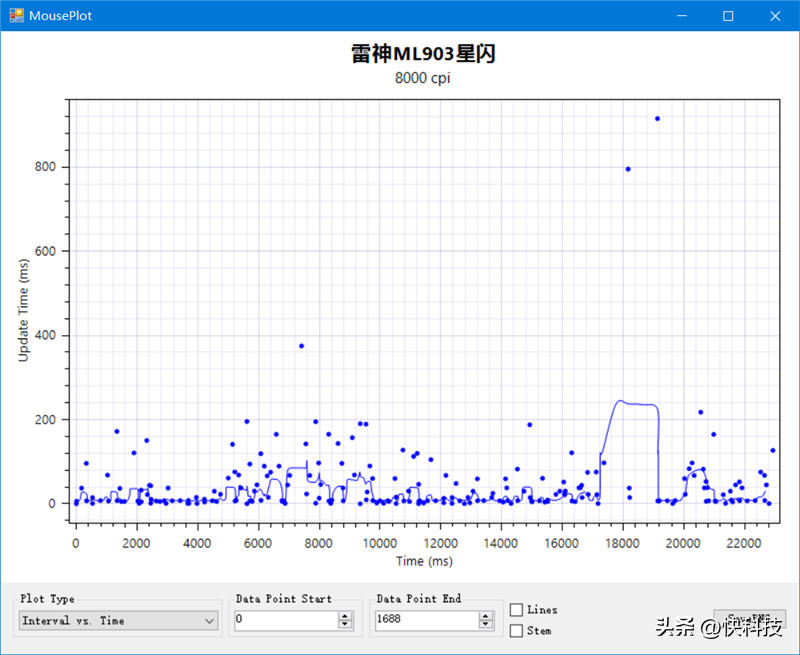Click the "22000" tick label on time axis
The height and width of the screenshot is (655, 800).
(744, 543)
